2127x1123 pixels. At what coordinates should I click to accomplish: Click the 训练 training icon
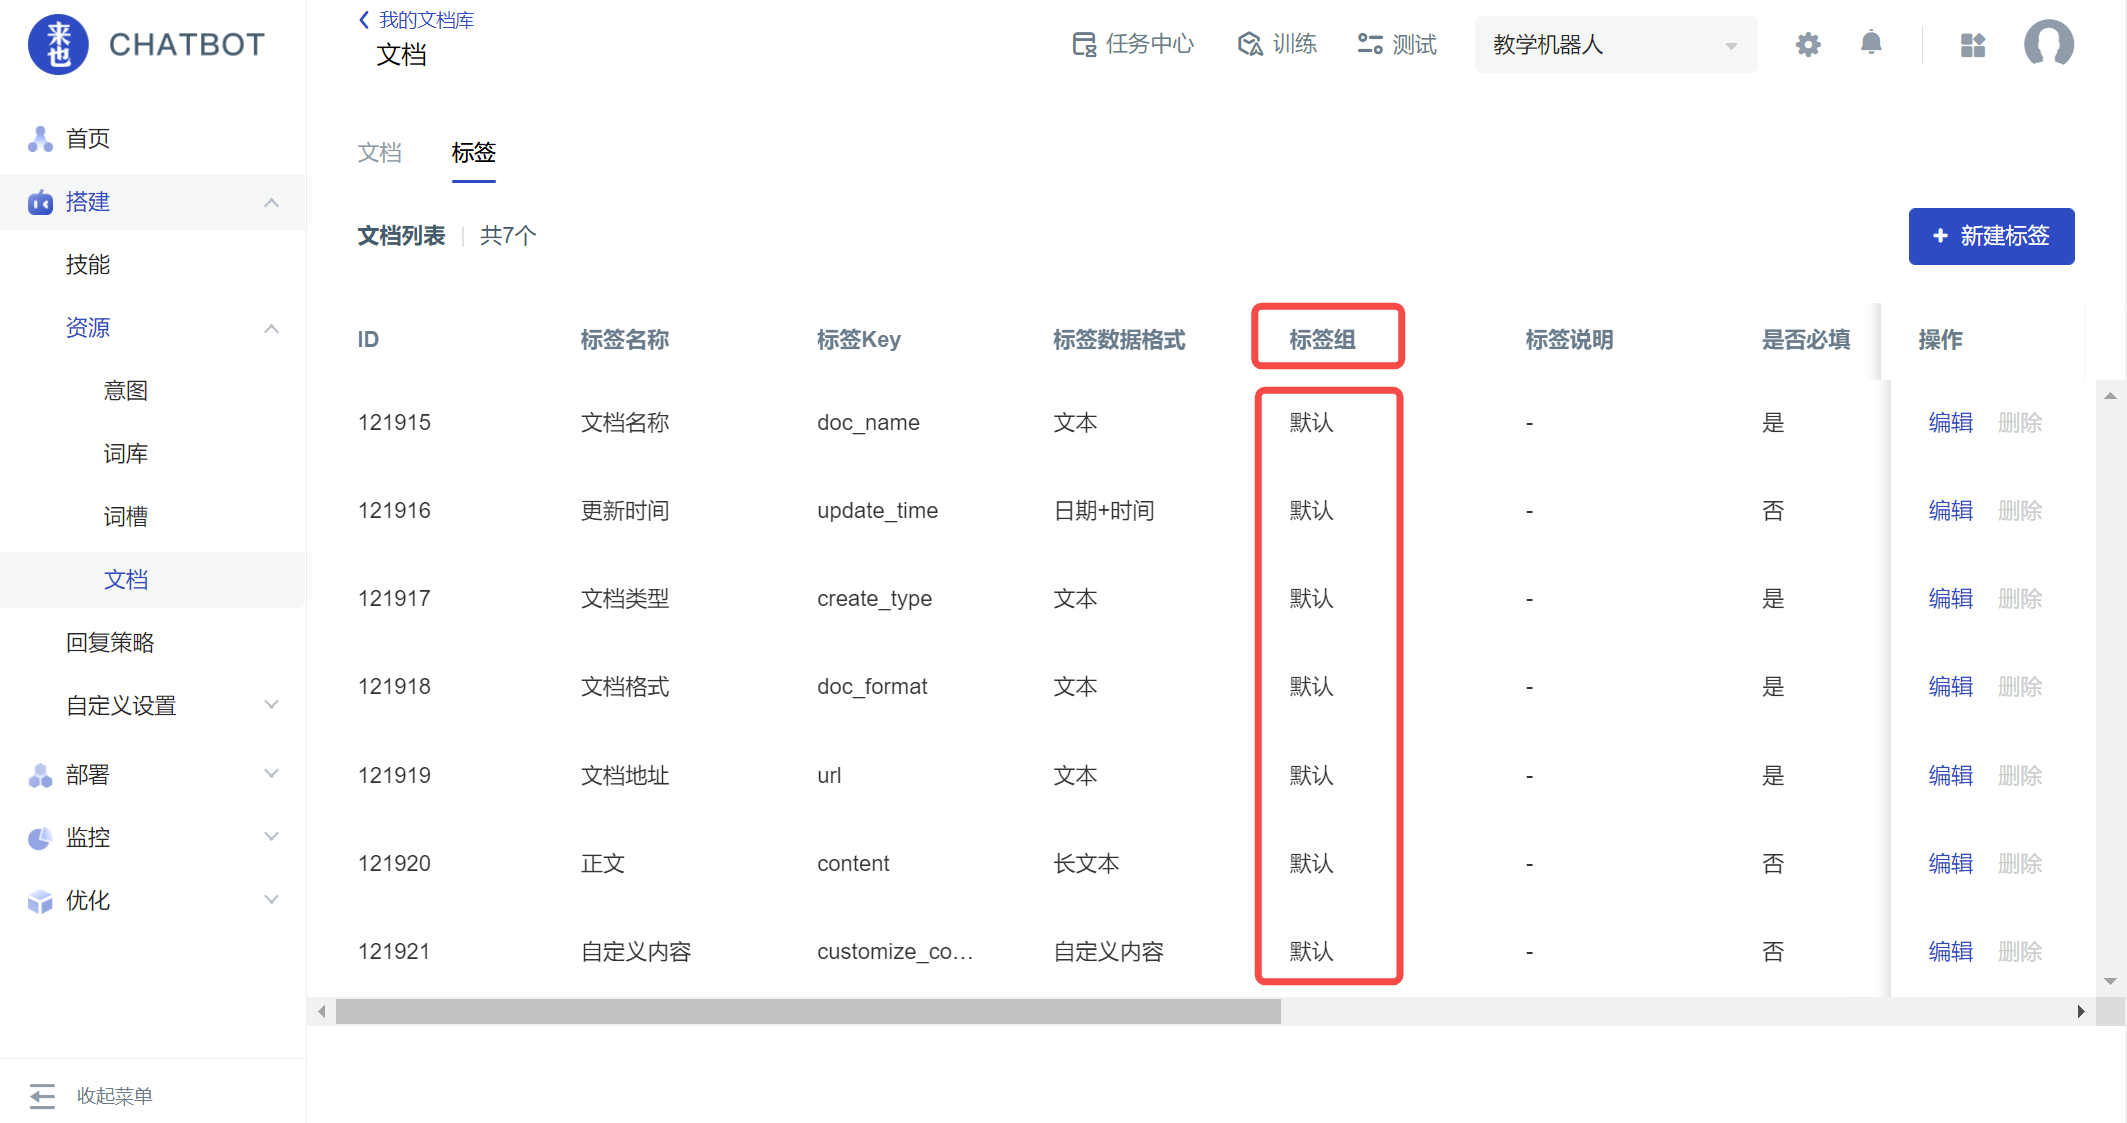1250,44
